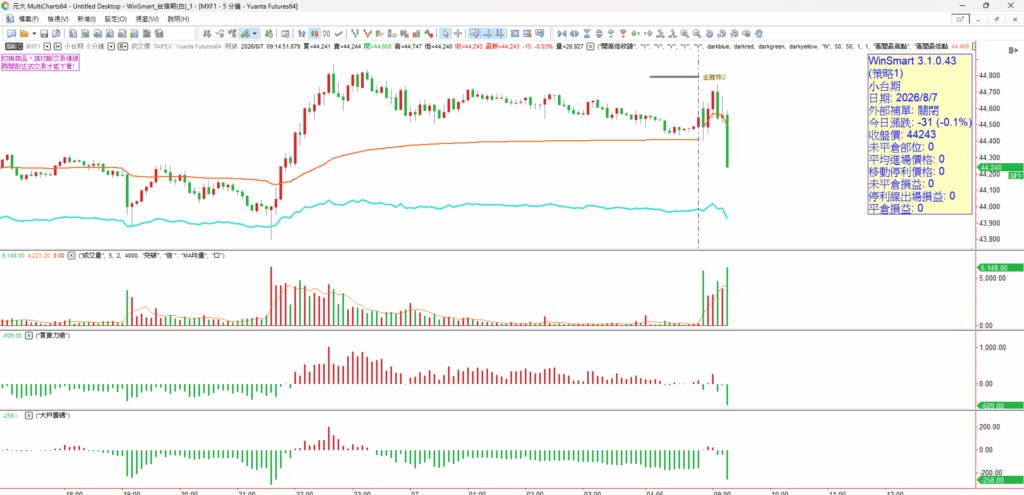This screenshot has width=1024, height=495.
Task: Click the new chart window icon
Action: (12, 33)
